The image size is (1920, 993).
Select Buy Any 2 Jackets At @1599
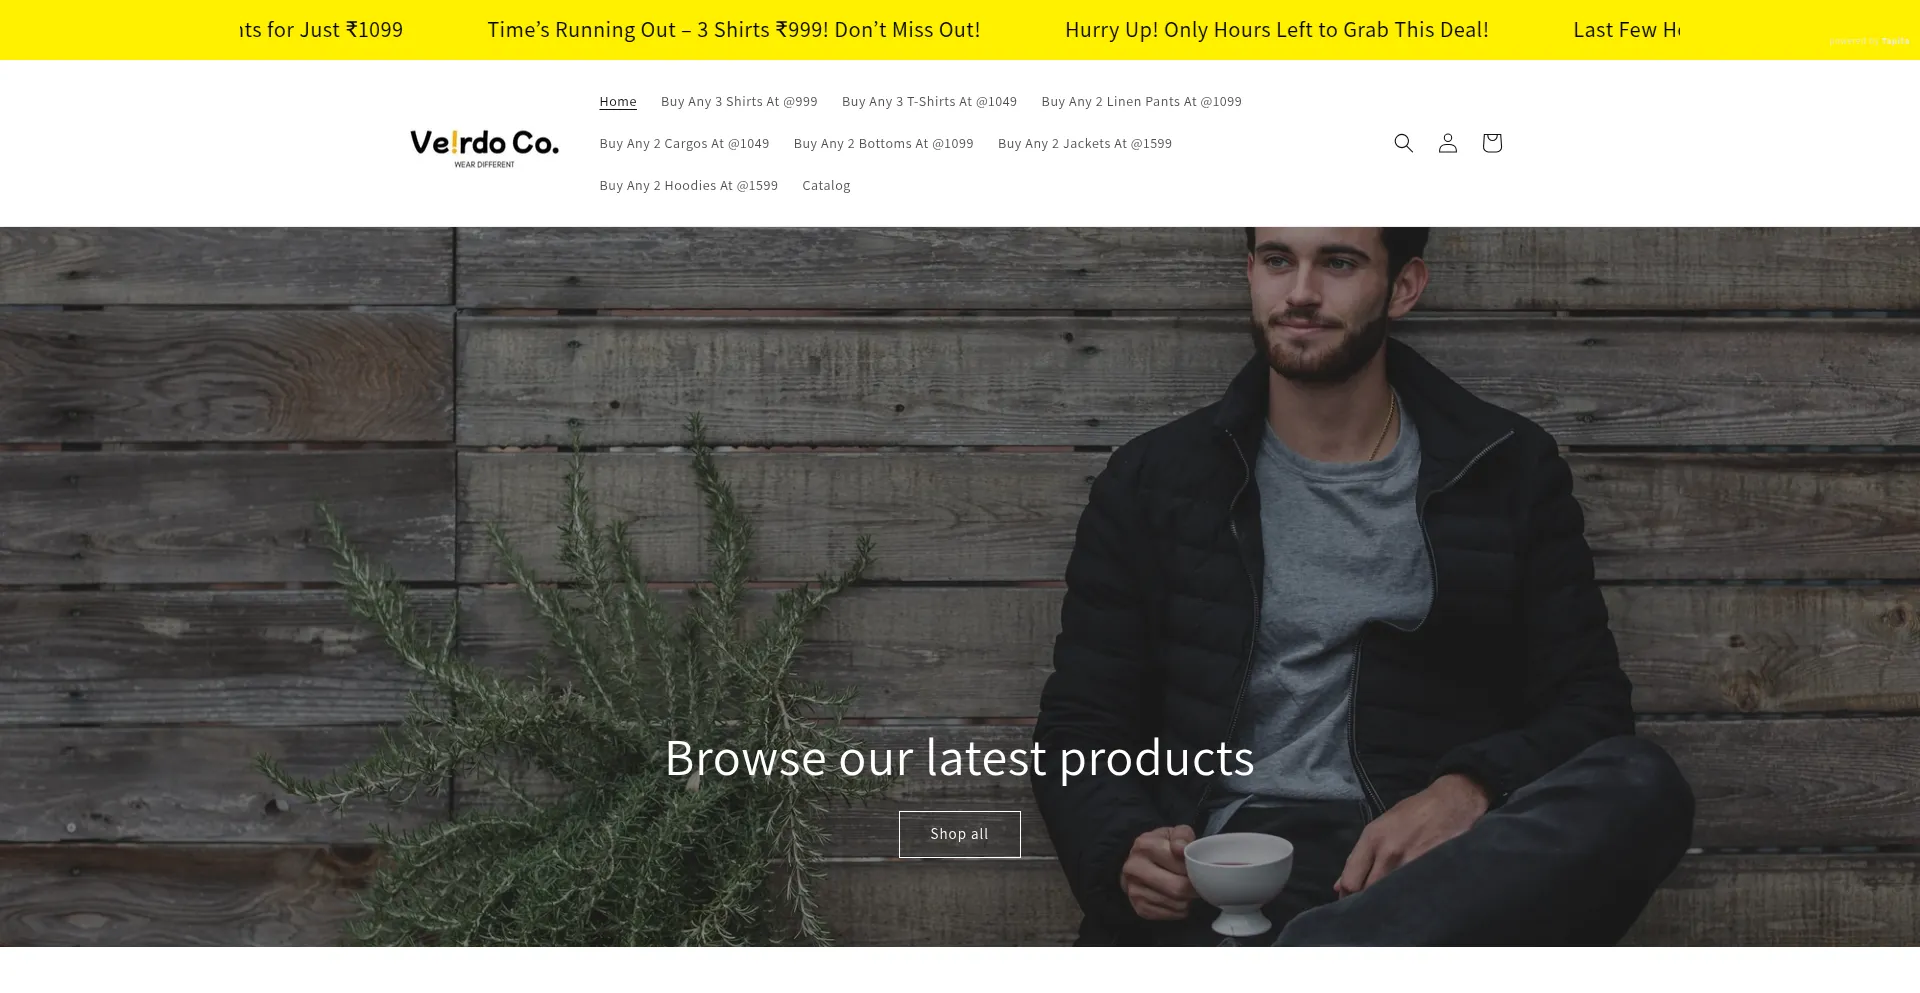(1085, 144)
